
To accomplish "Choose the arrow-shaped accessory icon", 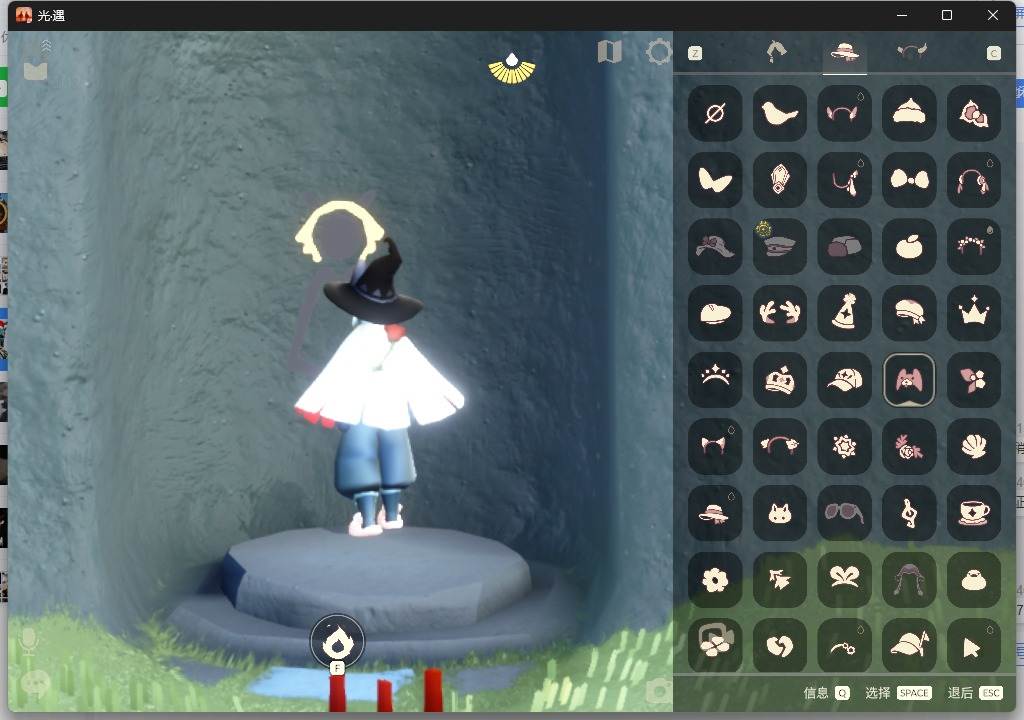I will pos(974,645).
